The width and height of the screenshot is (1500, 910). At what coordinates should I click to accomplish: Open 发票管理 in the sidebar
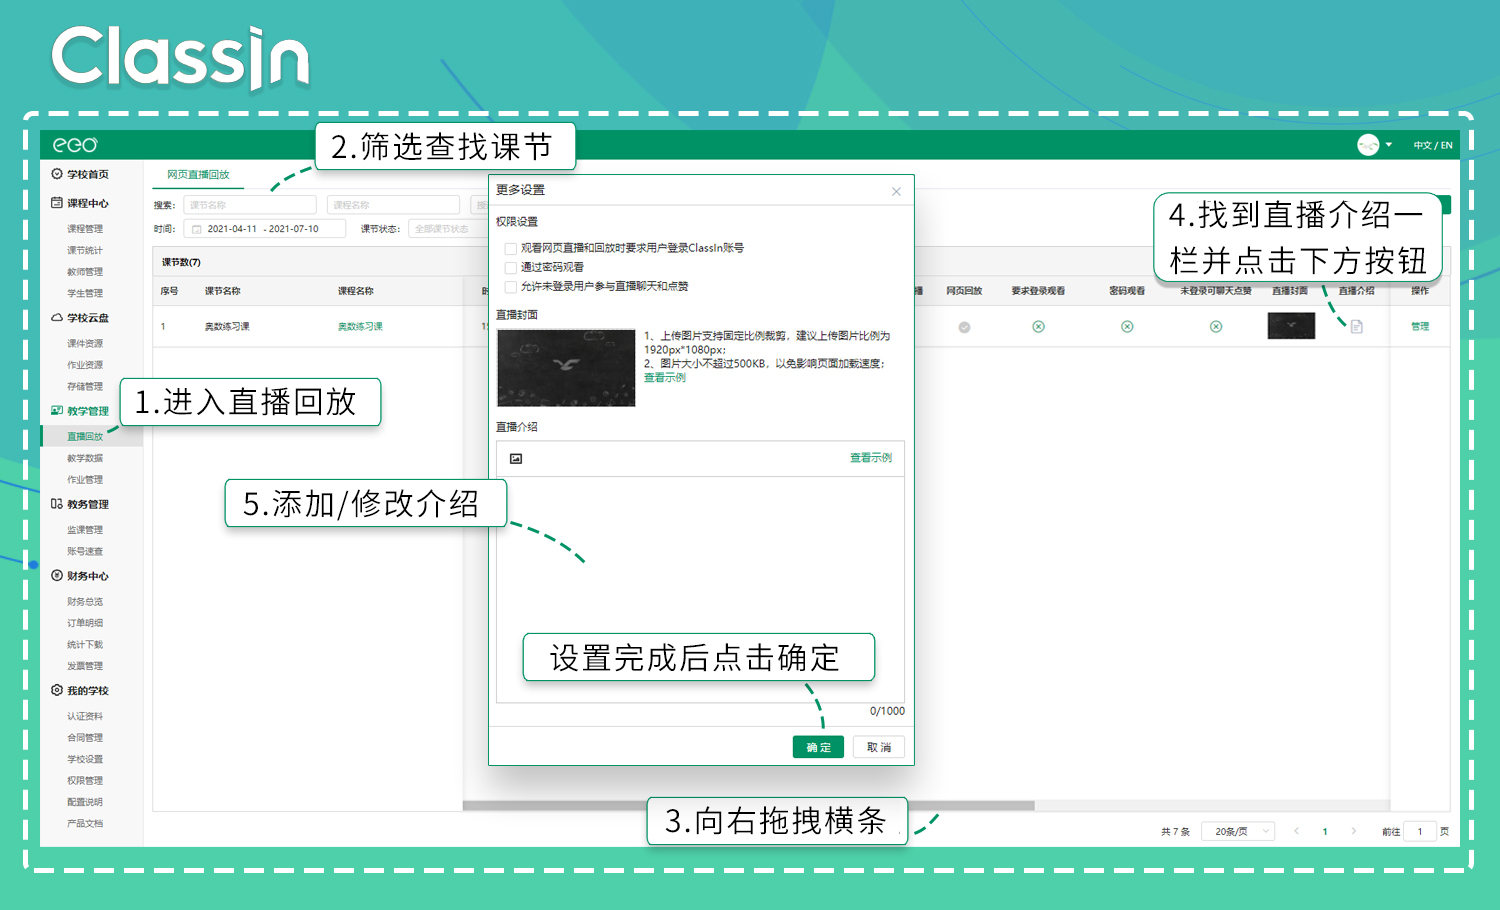[85, 666]
